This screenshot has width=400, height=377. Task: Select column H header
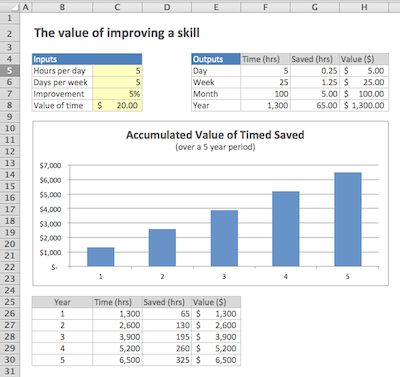(x=364, y=7)
